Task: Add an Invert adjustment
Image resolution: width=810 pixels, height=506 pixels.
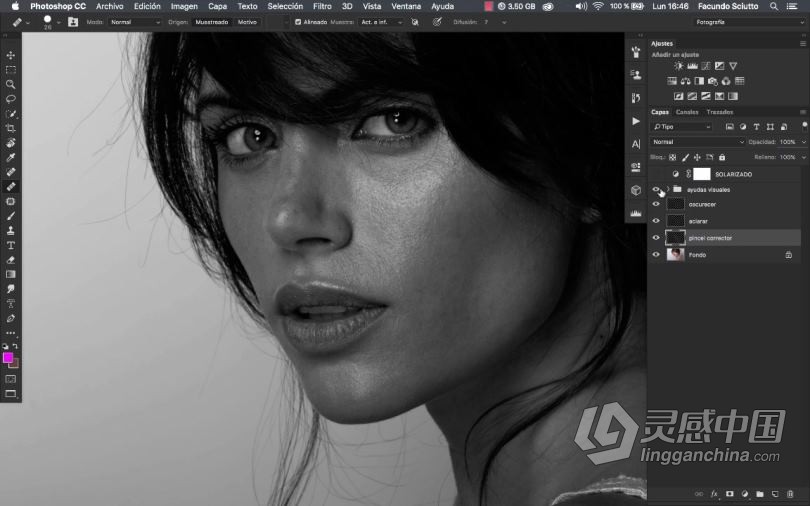Action: point(679,96)
